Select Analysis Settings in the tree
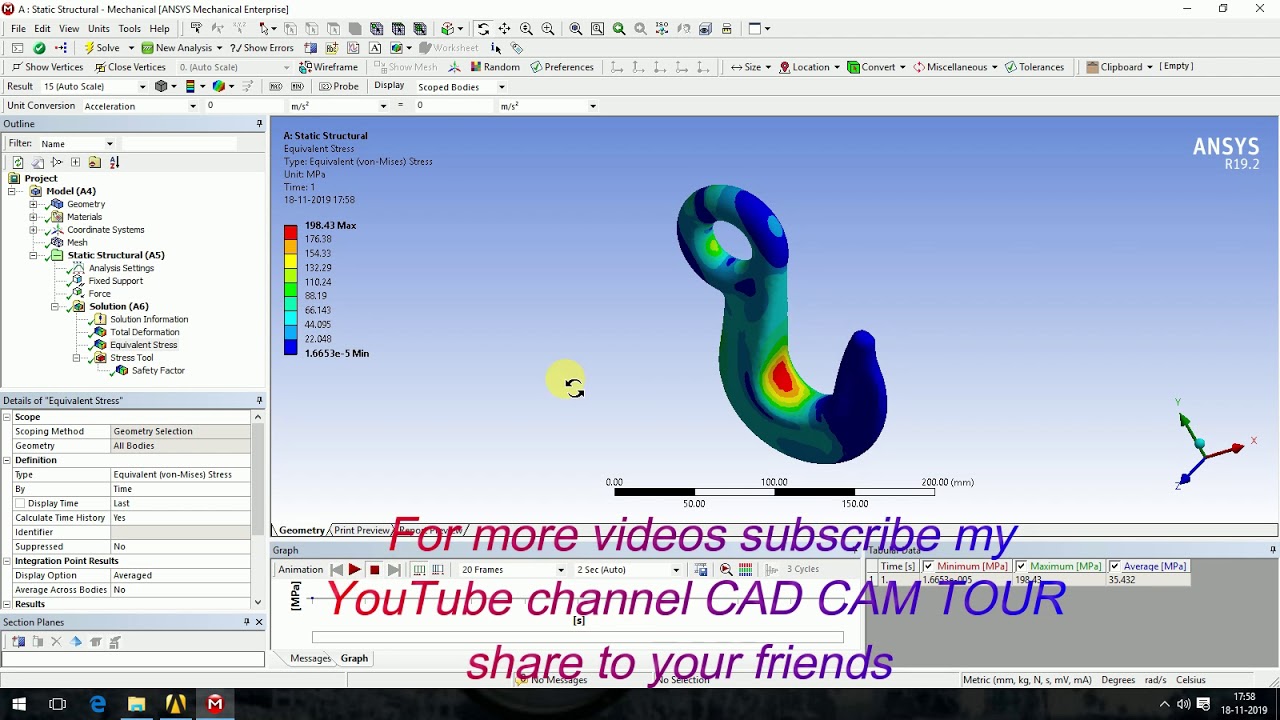This screenshot has width=1280, height=720. (121, 268)
